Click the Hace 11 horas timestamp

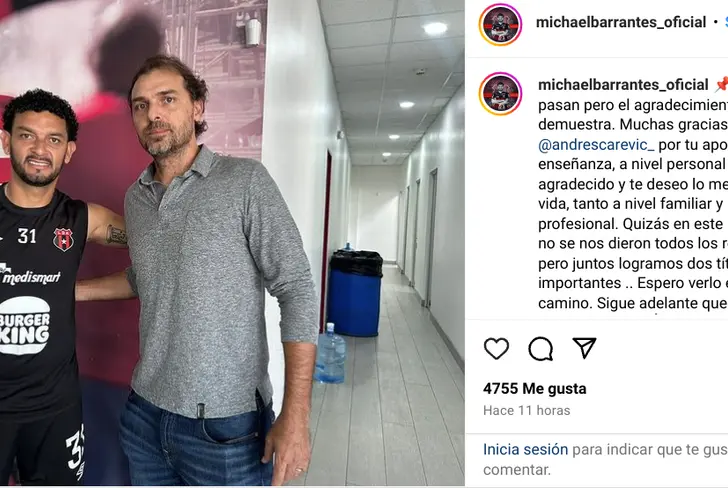click(526, 410)
